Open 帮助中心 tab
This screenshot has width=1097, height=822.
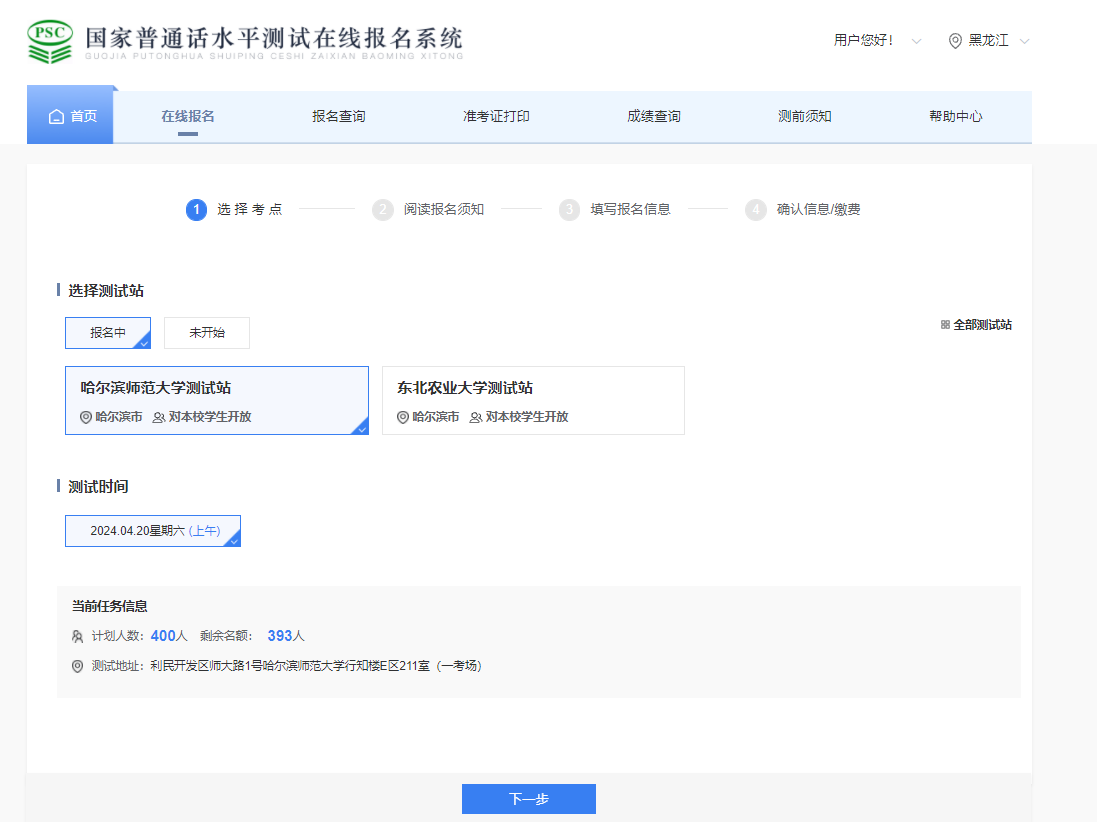coord(956,117)
